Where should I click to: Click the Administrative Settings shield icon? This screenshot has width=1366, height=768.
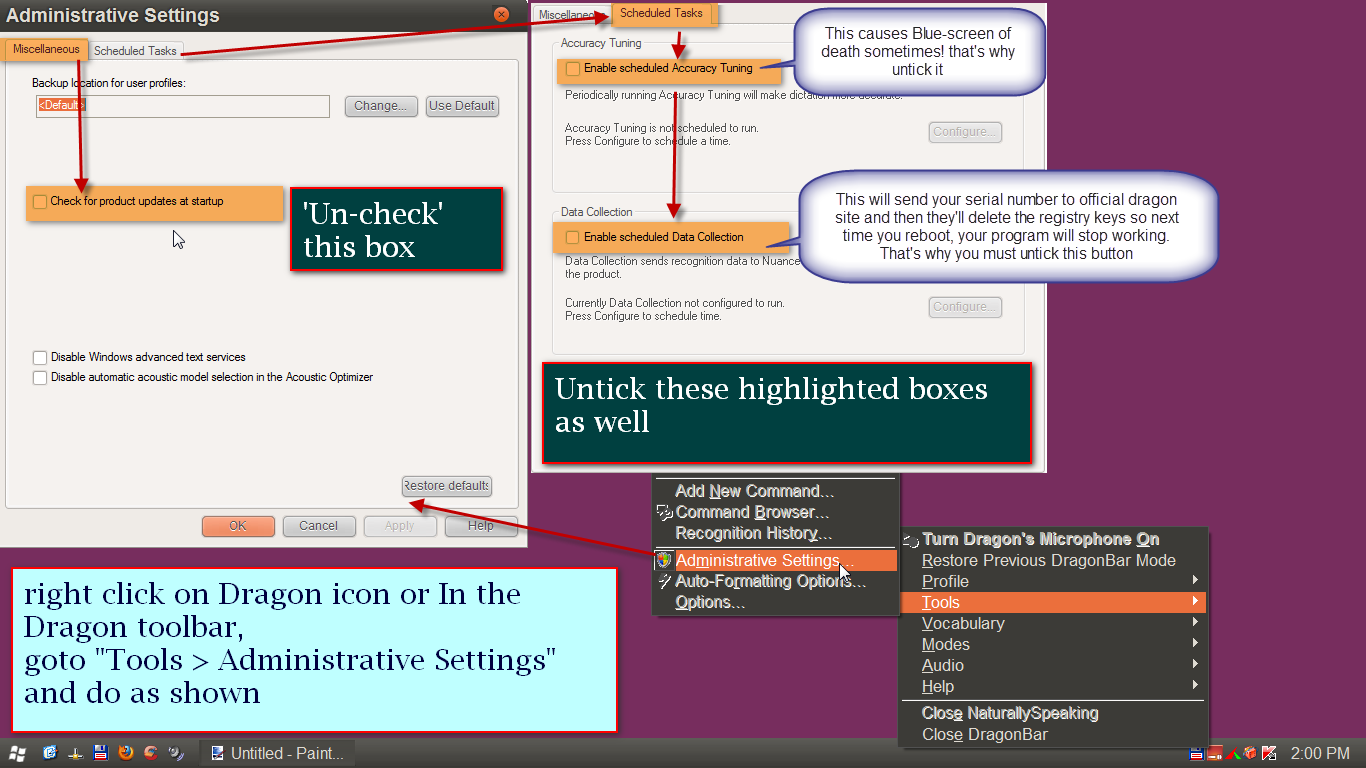click(x=663, y=560)
